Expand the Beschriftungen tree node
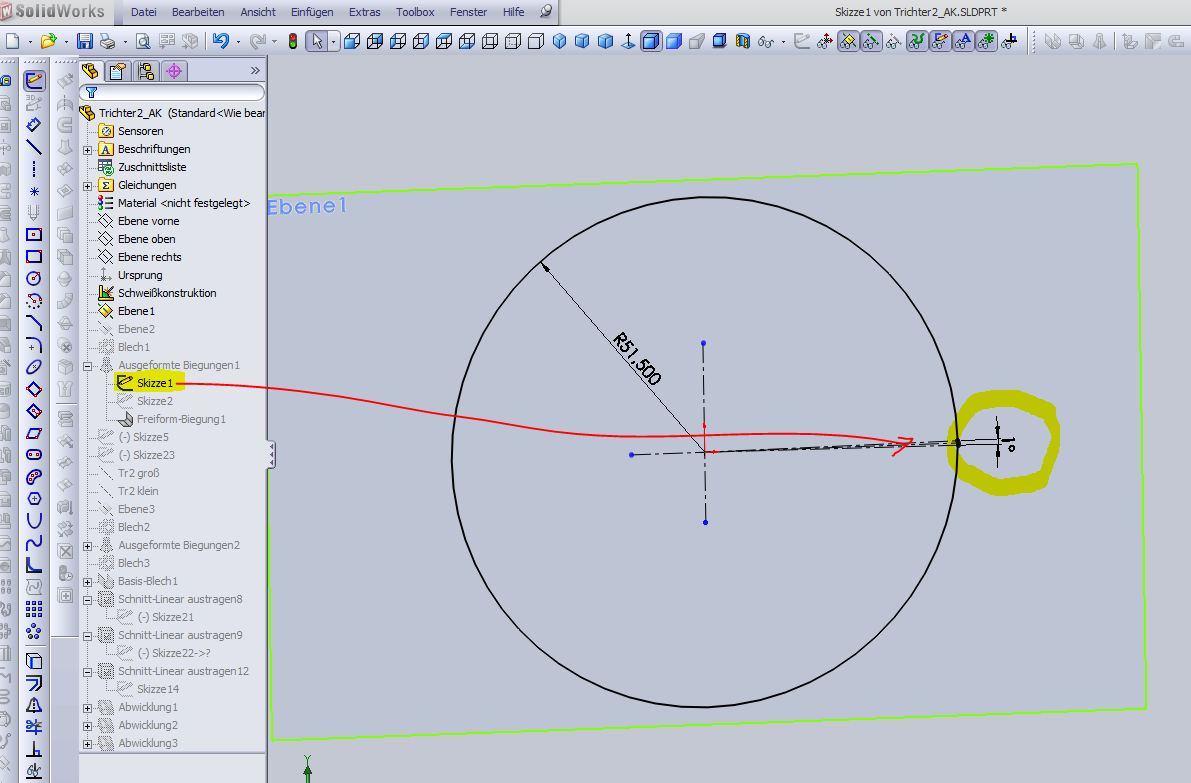The image size is (1191, 783). 88,150
